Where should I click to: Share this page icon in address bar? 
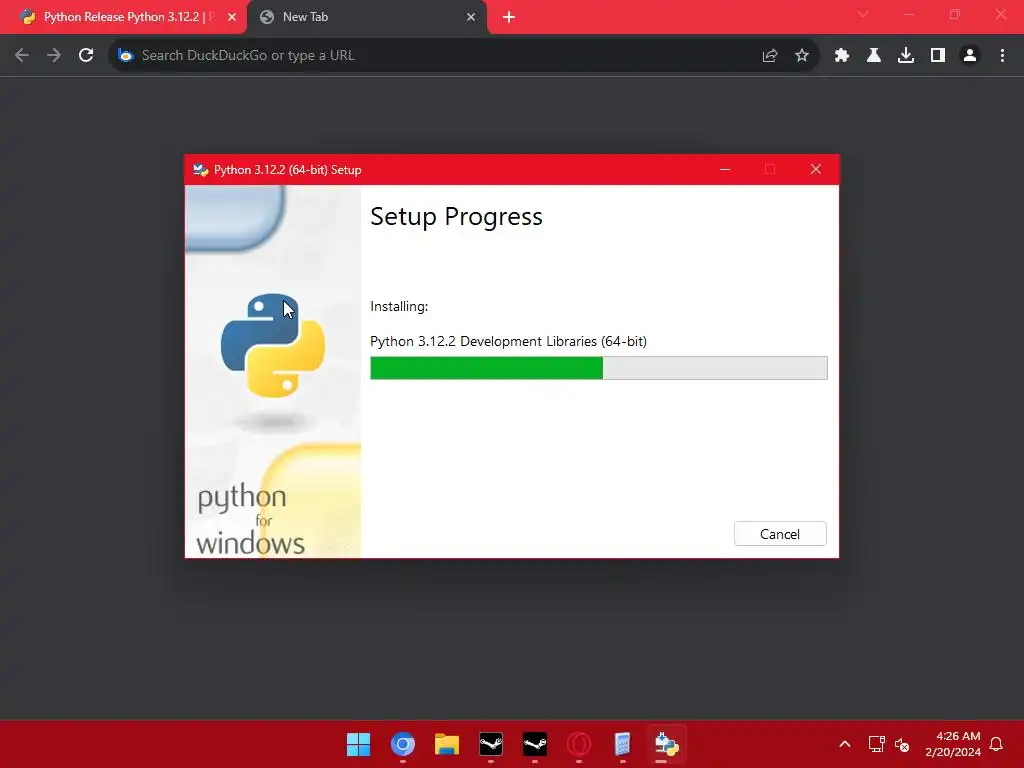coord(770,56)
